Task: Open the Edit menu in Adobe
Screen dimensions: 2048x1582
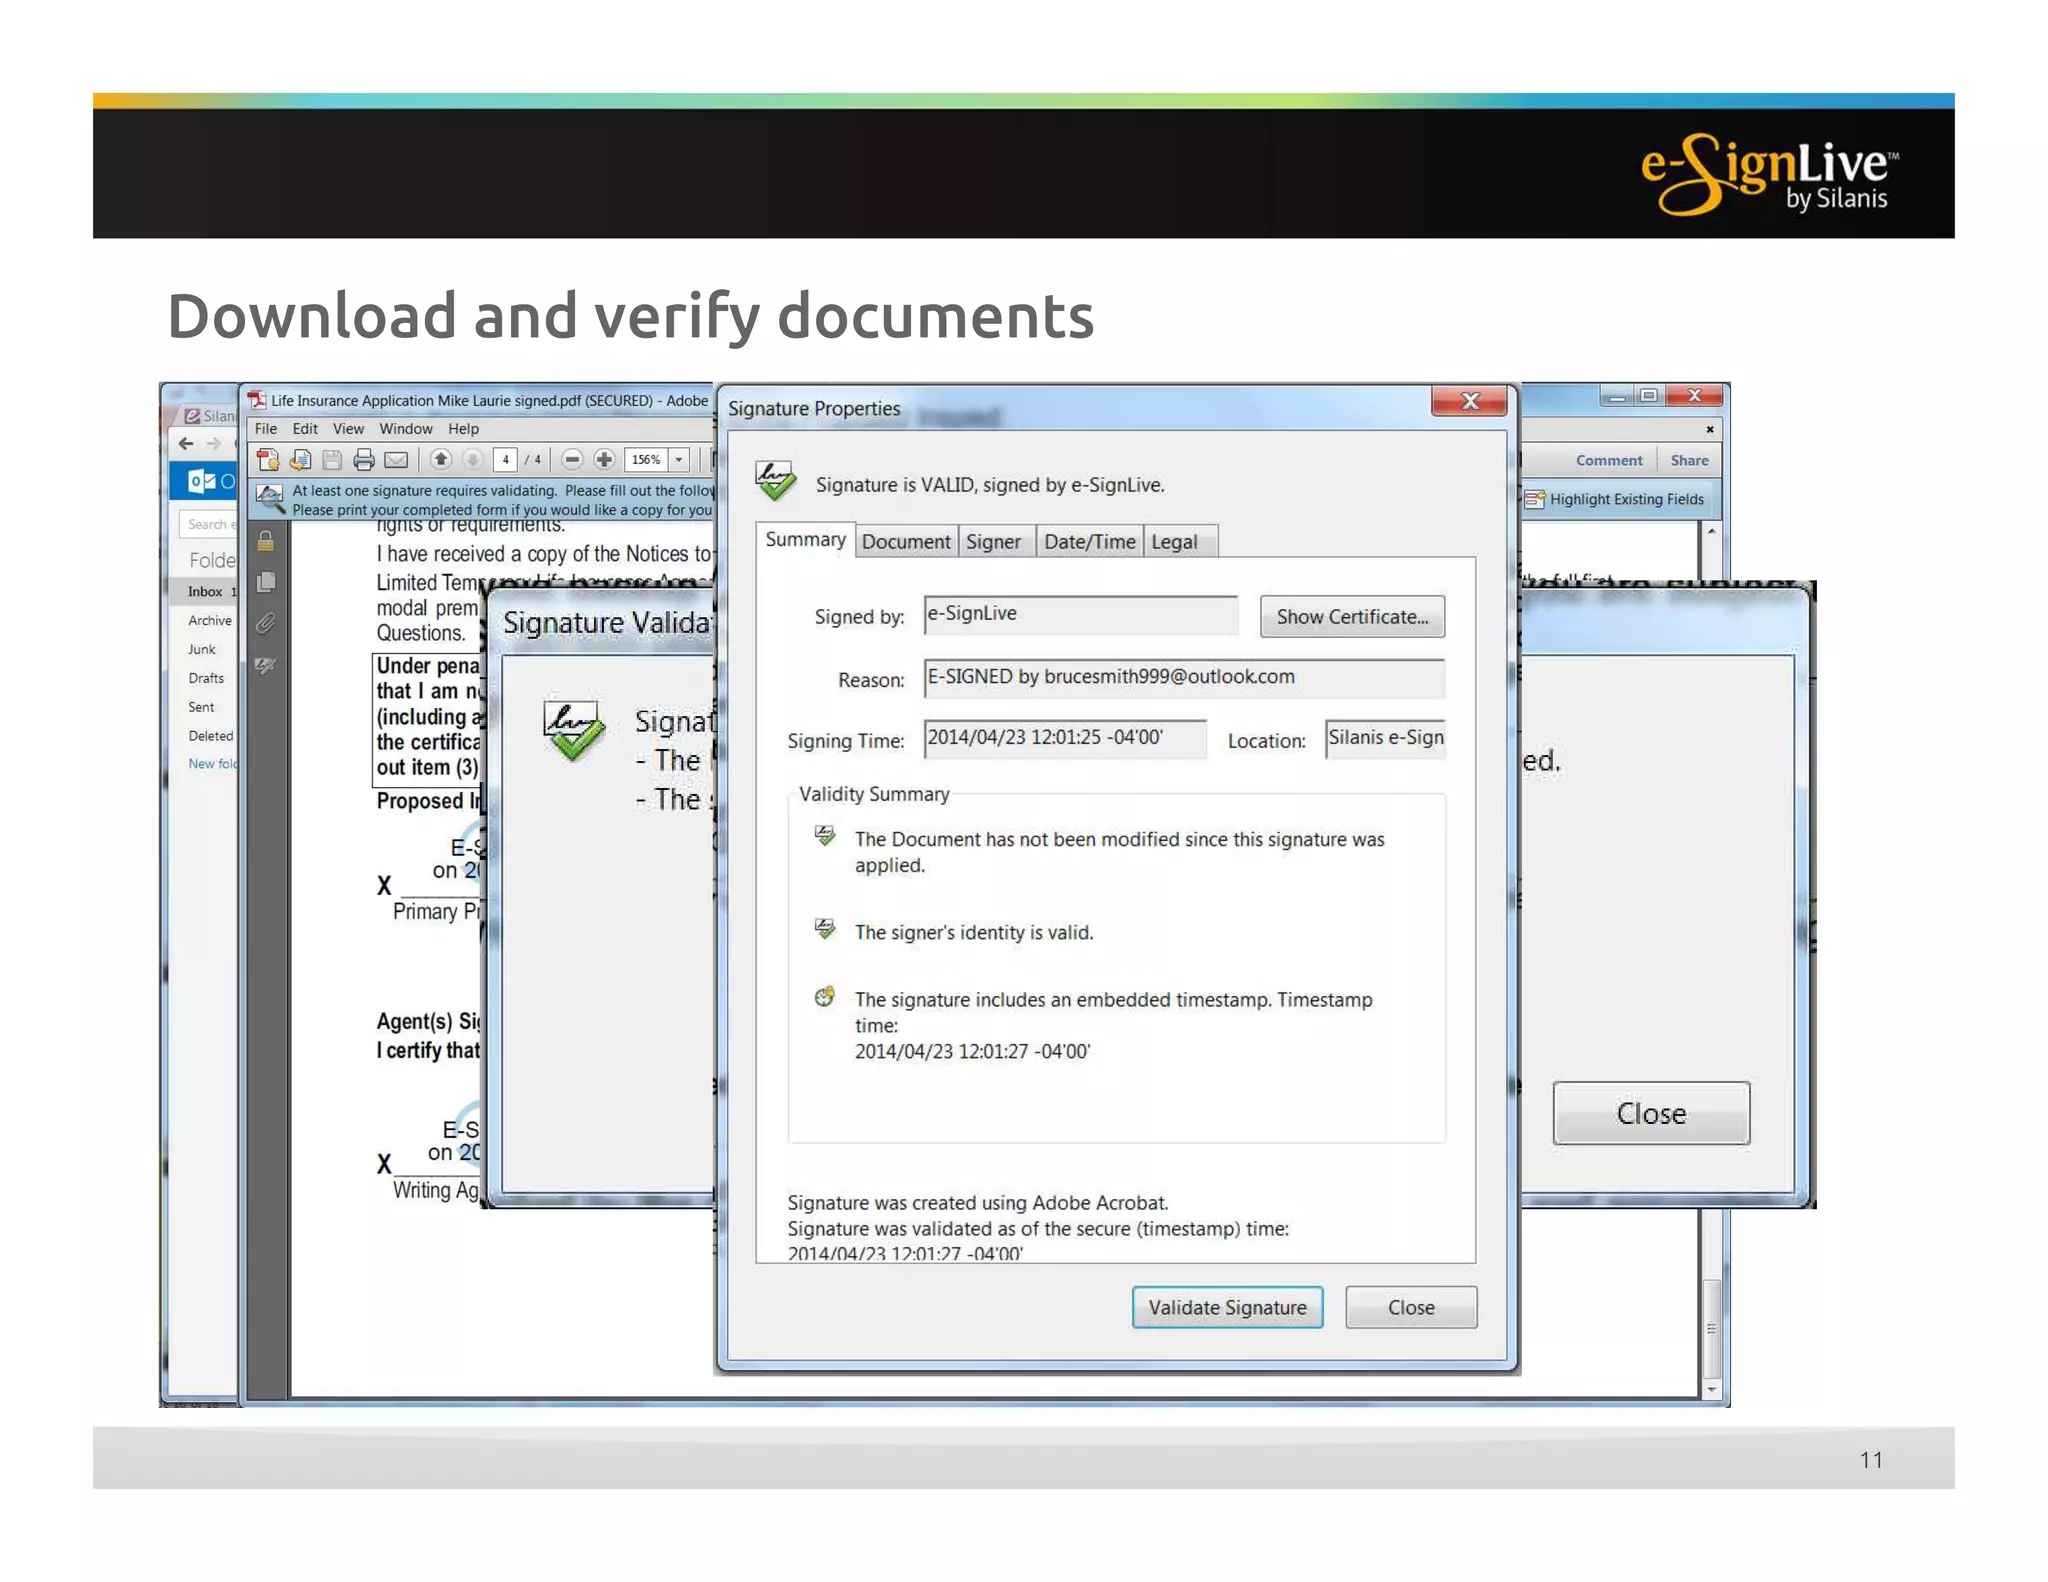Action: coord(305,429)
